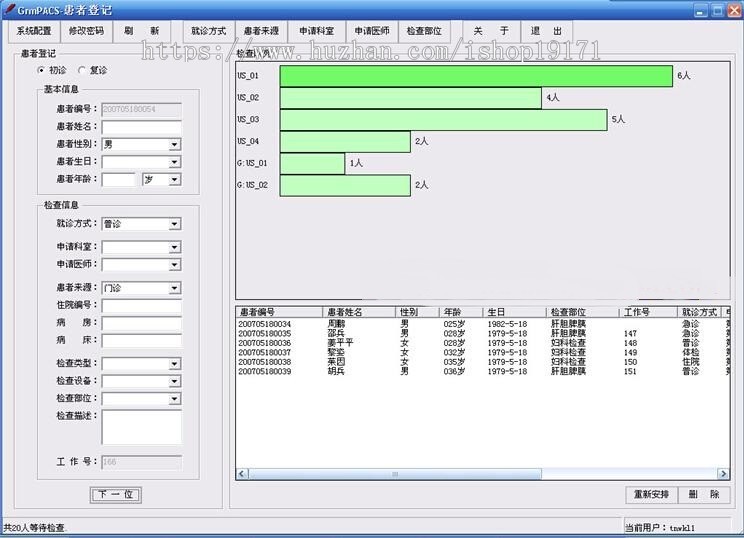Viewport: 744px width, 538px height.
Task: Click 退出 to exit the application
Action: pyautogui.click(x=546, y=31)
